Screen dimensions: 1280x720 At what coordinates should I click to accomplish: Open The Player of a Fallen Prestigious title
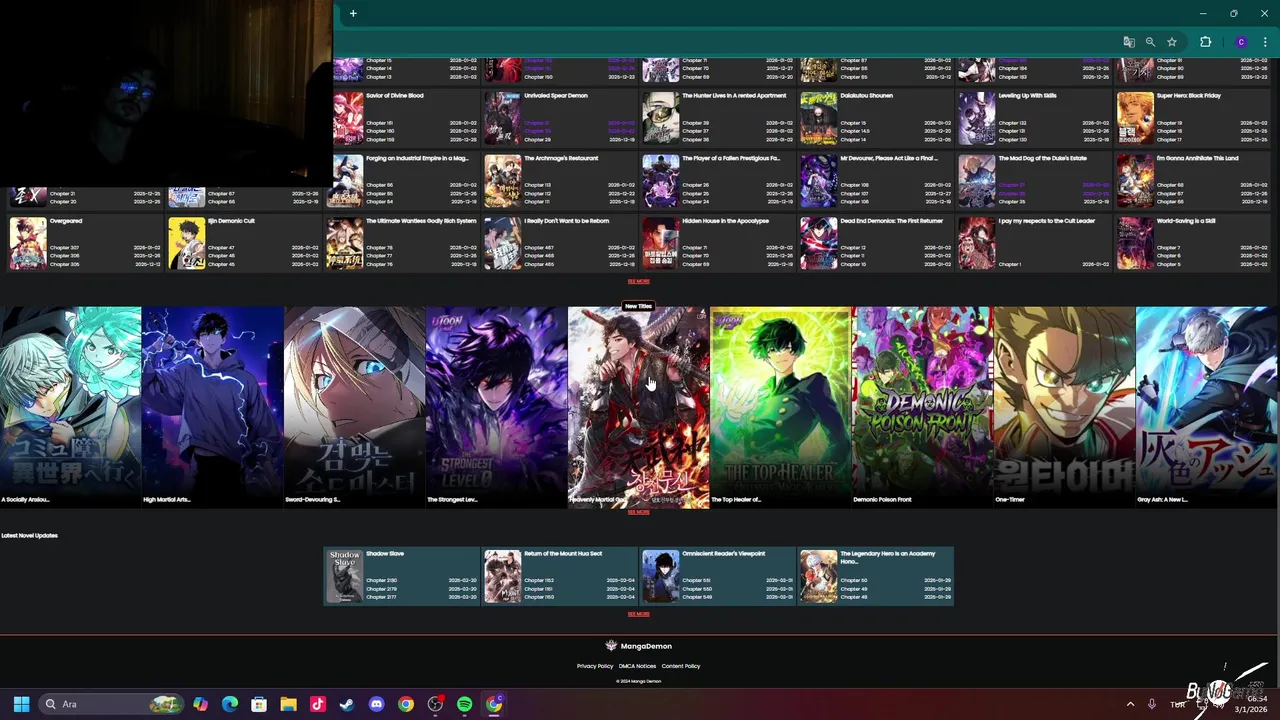click(731, 158)
